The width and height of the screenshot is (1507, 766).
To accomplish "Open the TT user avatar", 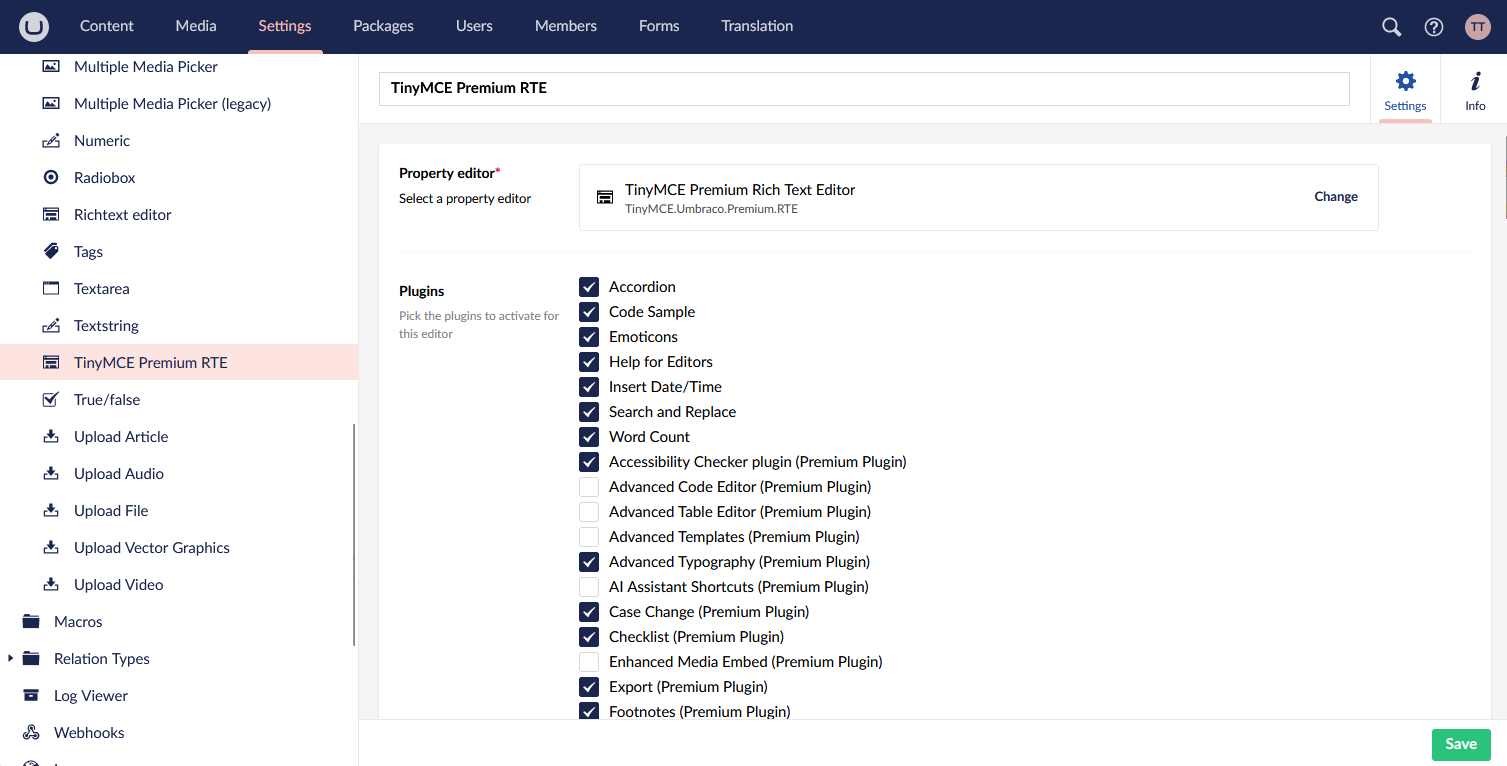I will tap(1478, 27).
